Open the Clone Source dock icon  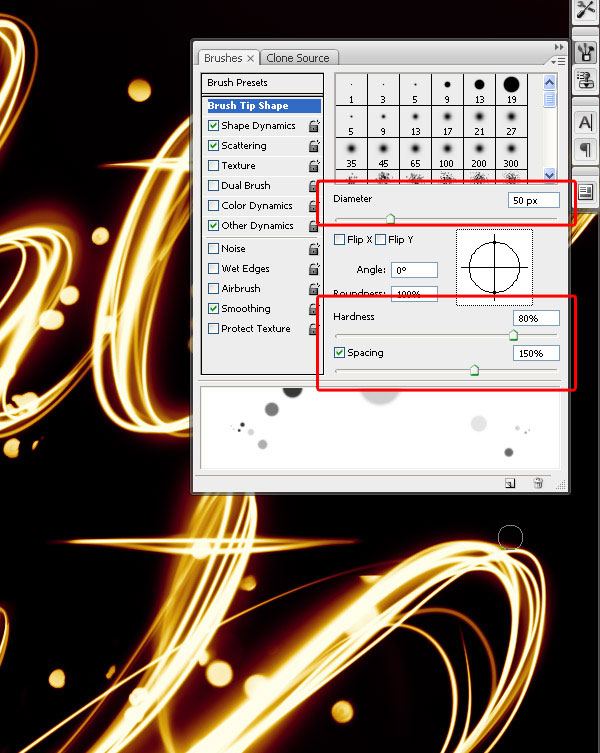(586, 82)
